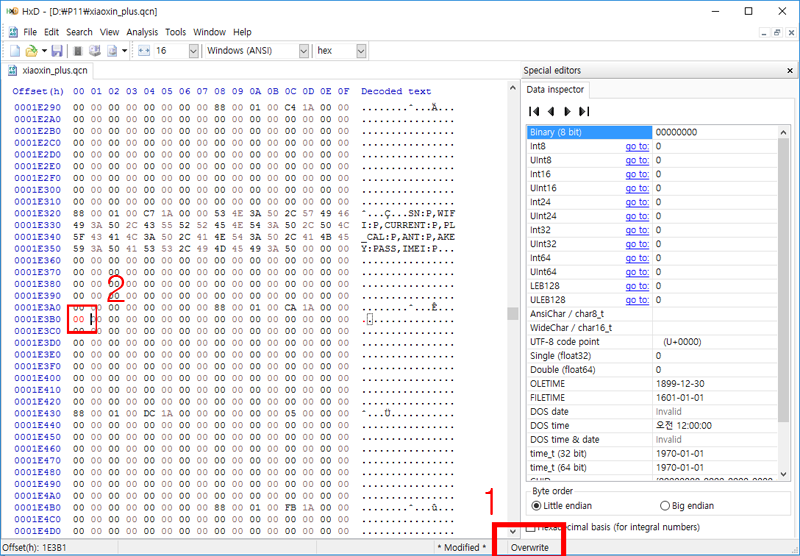Click the Open RAM icon in toolbar
The width and height of the screenshot is (800, 556).
click(x=78, y=50)
